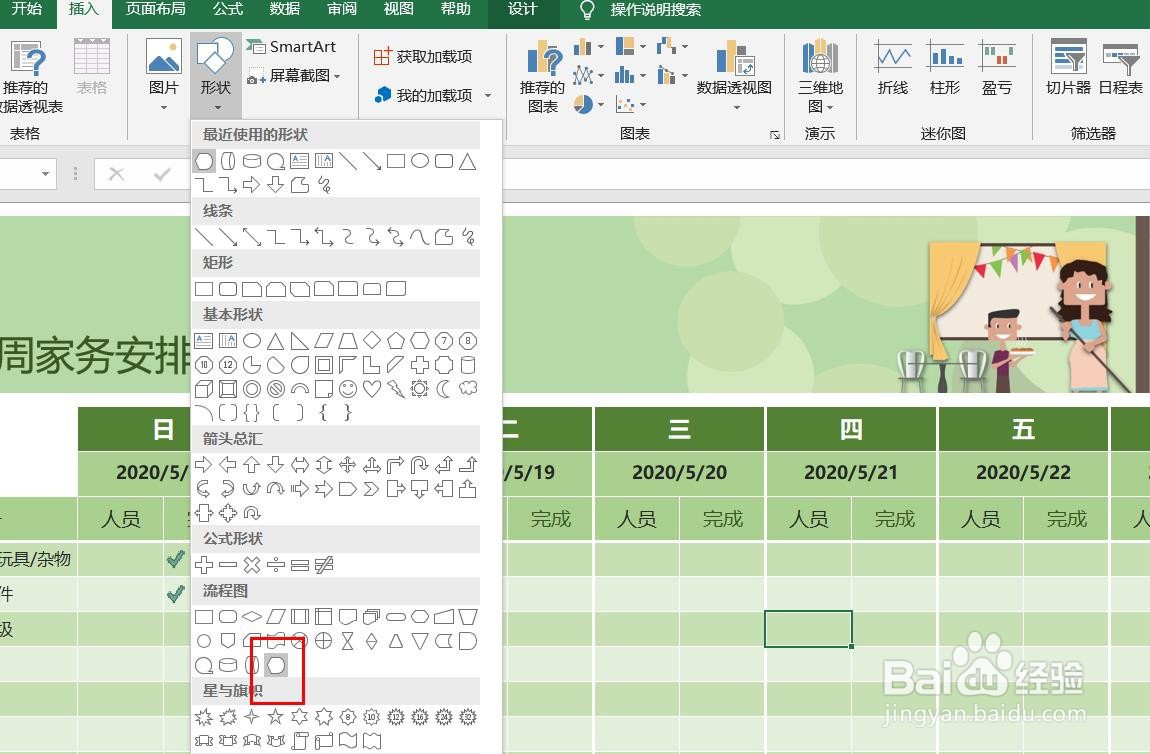Click the date cell 2020/5/21
The width and height of the screenshot is (1150, 754).
tap(851, 473)
